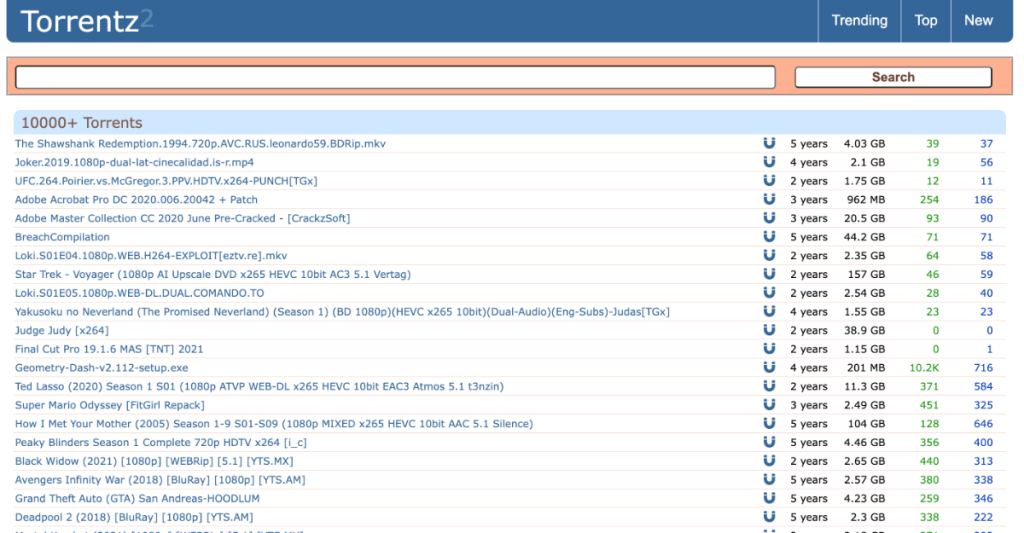The height and width of the screenshot is (533, 1024).
Task: Open Loki.S01E04.1080p.WEB.H264-EXPLOIT link
Action: 151,255
